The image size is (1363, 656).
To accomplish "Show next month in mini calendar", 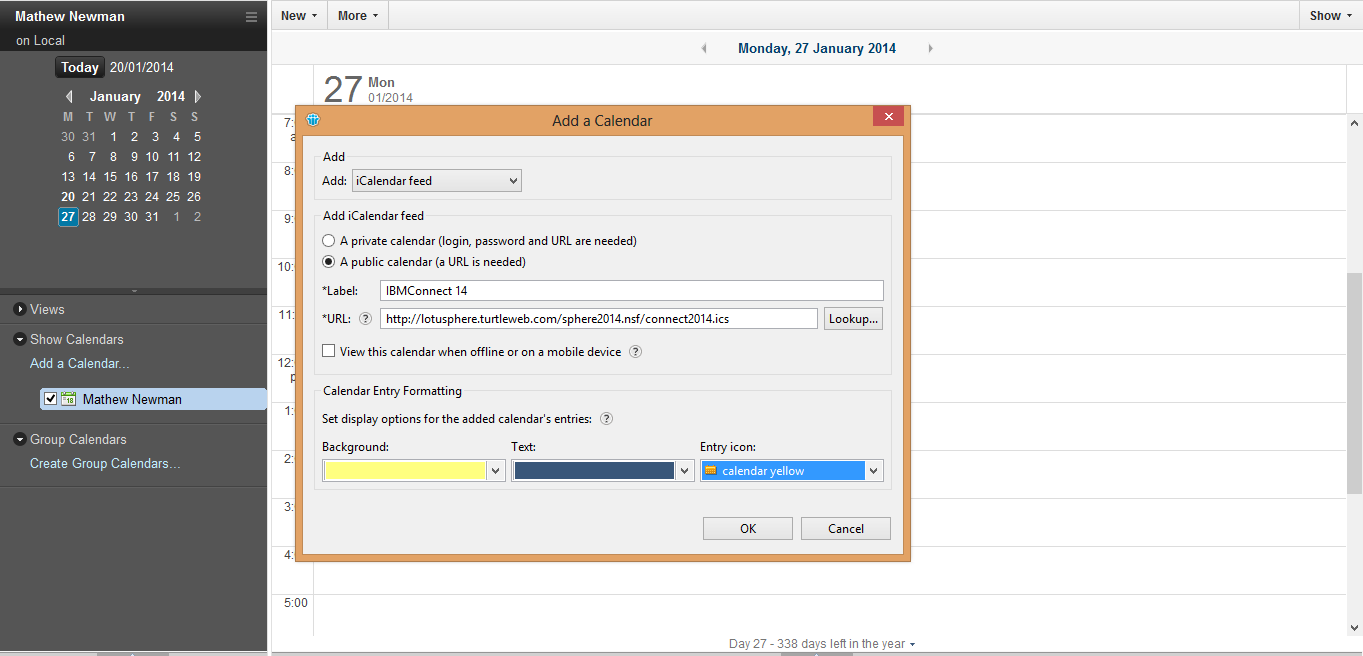I will click(x=198, y=97).
